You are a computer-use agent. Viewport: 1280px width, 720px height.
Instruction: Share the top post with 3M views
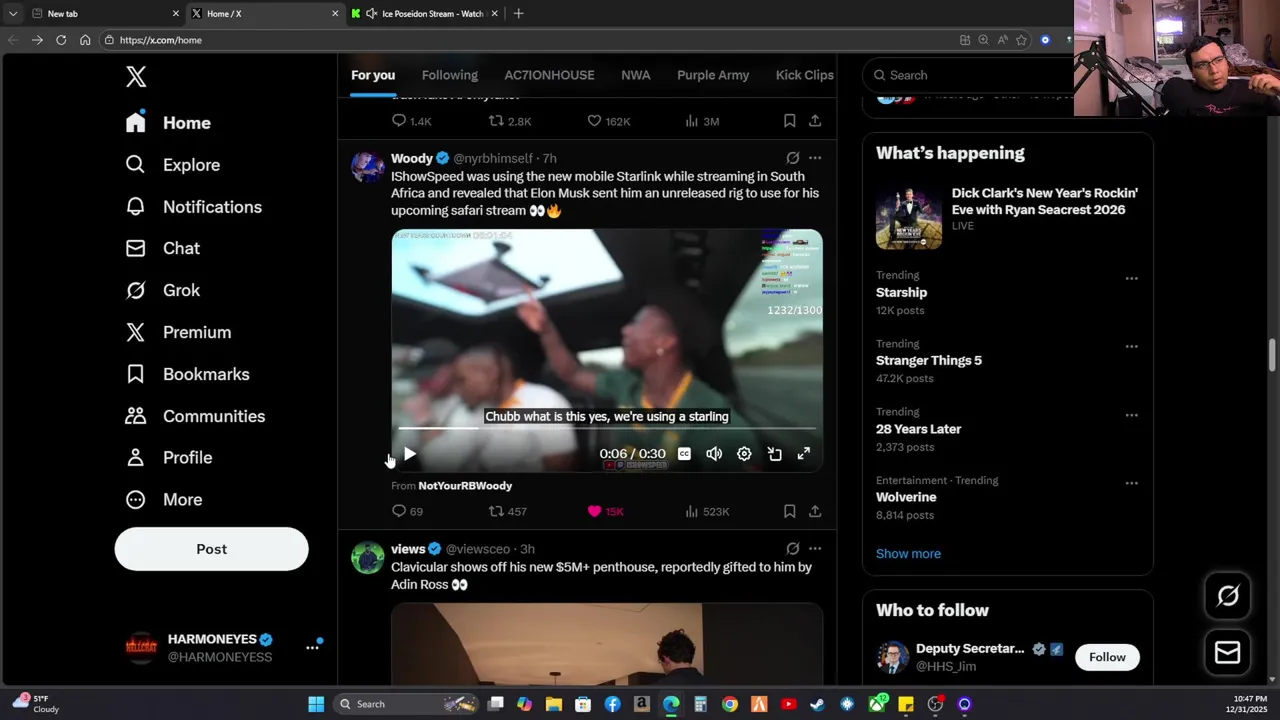pyautogui.click(x=815, y=121)
